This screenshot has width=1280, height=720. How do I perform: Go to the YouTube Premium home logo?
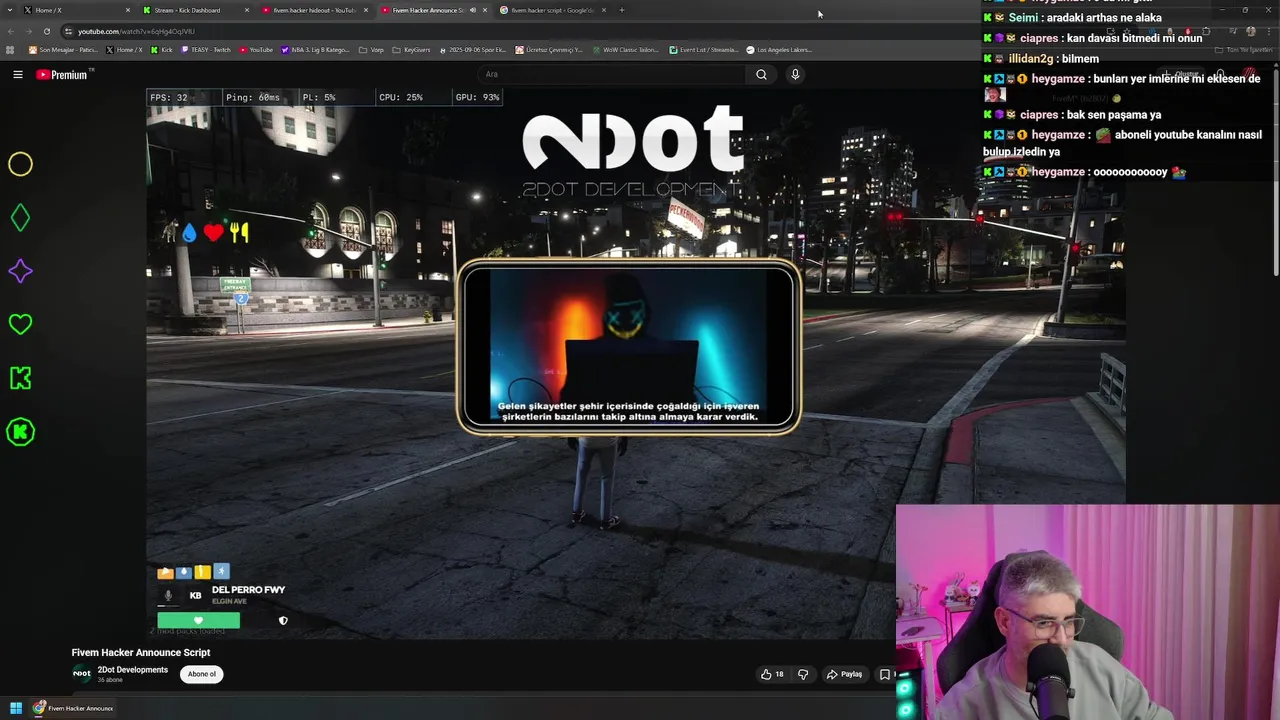coord(64,74)
